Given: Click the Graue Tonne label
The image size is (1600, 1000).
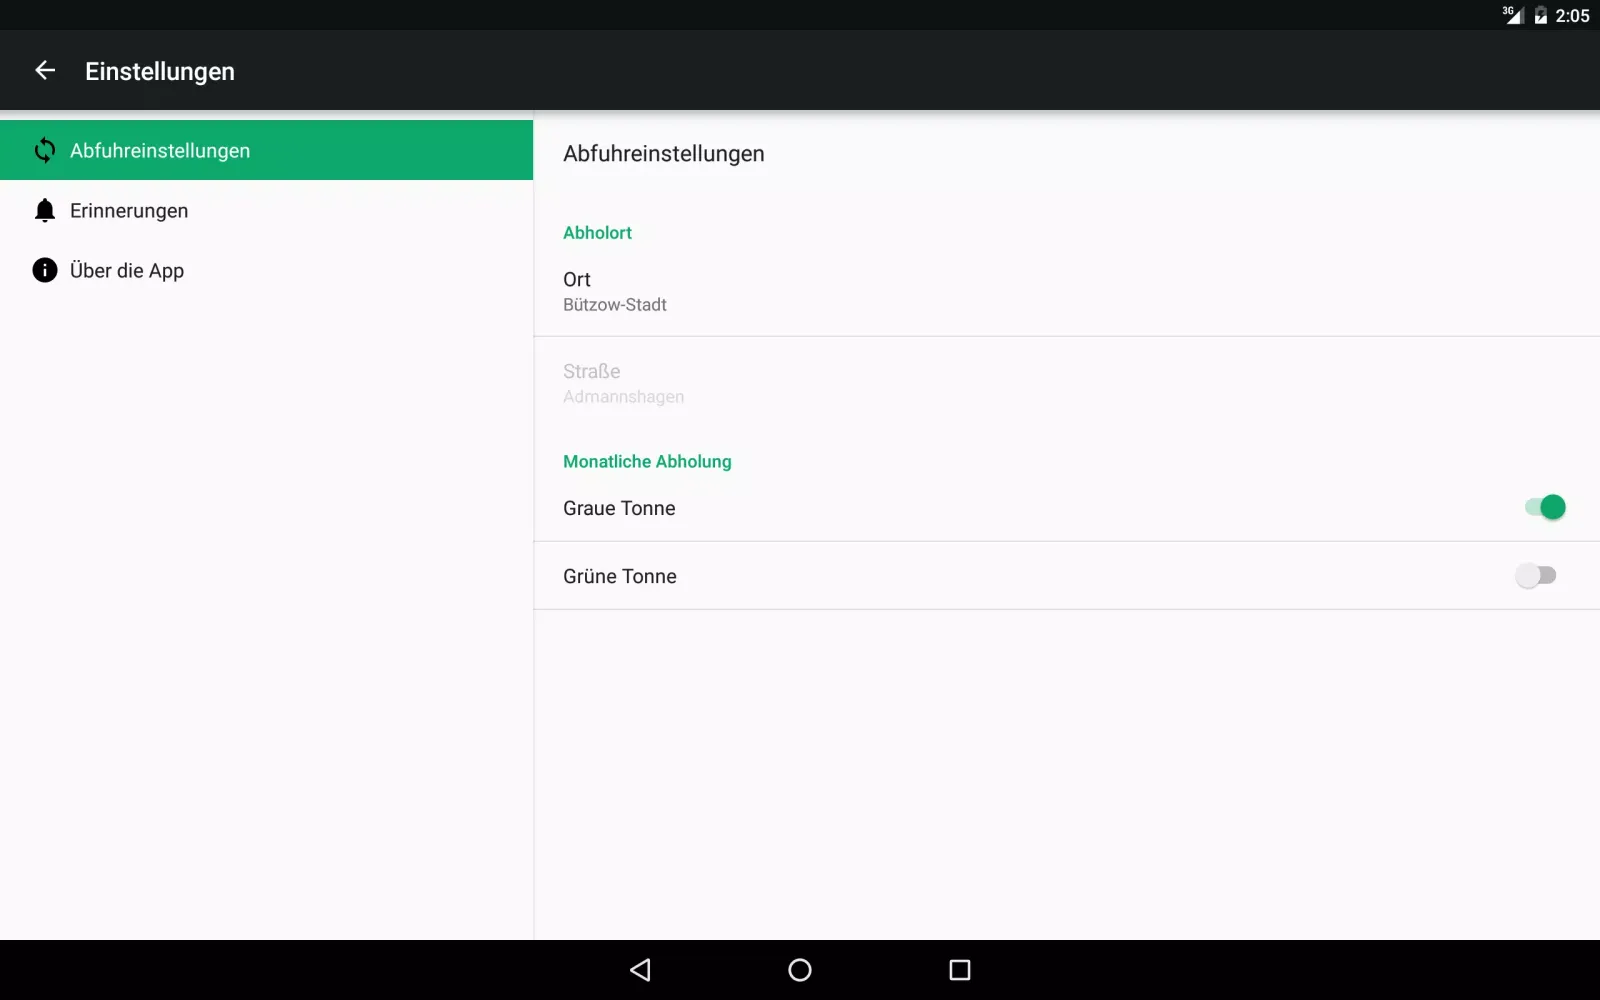Looking at the screenshot, I should coord(619,508).
